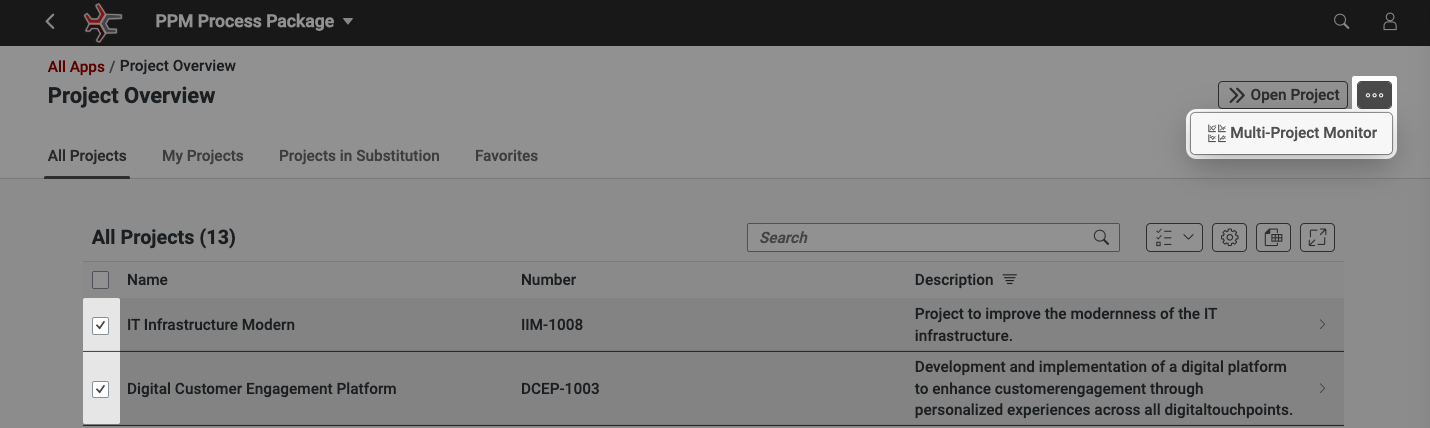This screenshot has width=1430, height=428.
Task: Expand table to full screen
Action: tap(1317, 237)
